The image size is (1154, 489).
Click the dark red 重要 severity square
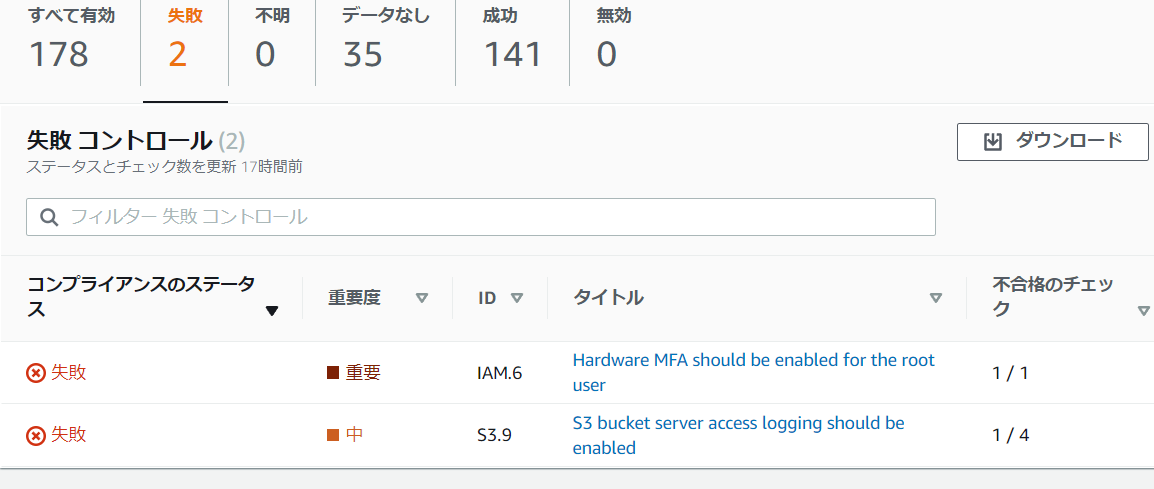[x=333, y=373]
